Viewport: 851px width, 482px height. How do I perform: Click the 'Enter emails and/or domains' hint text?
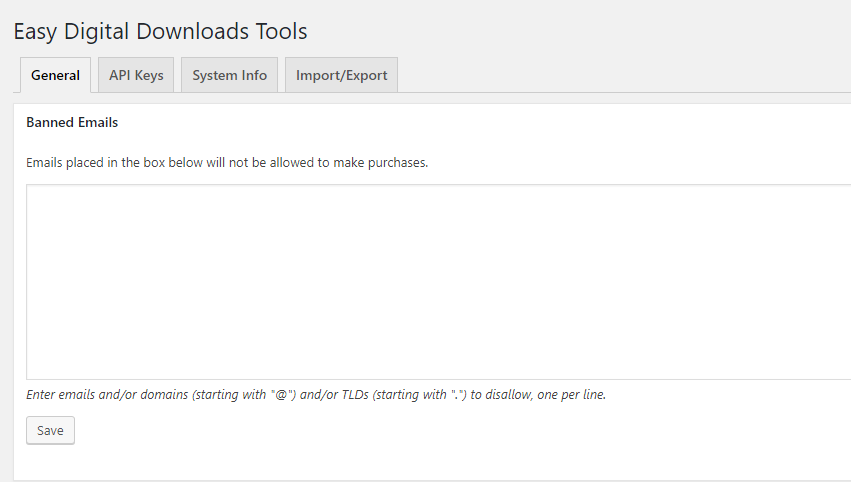(316, 395)
